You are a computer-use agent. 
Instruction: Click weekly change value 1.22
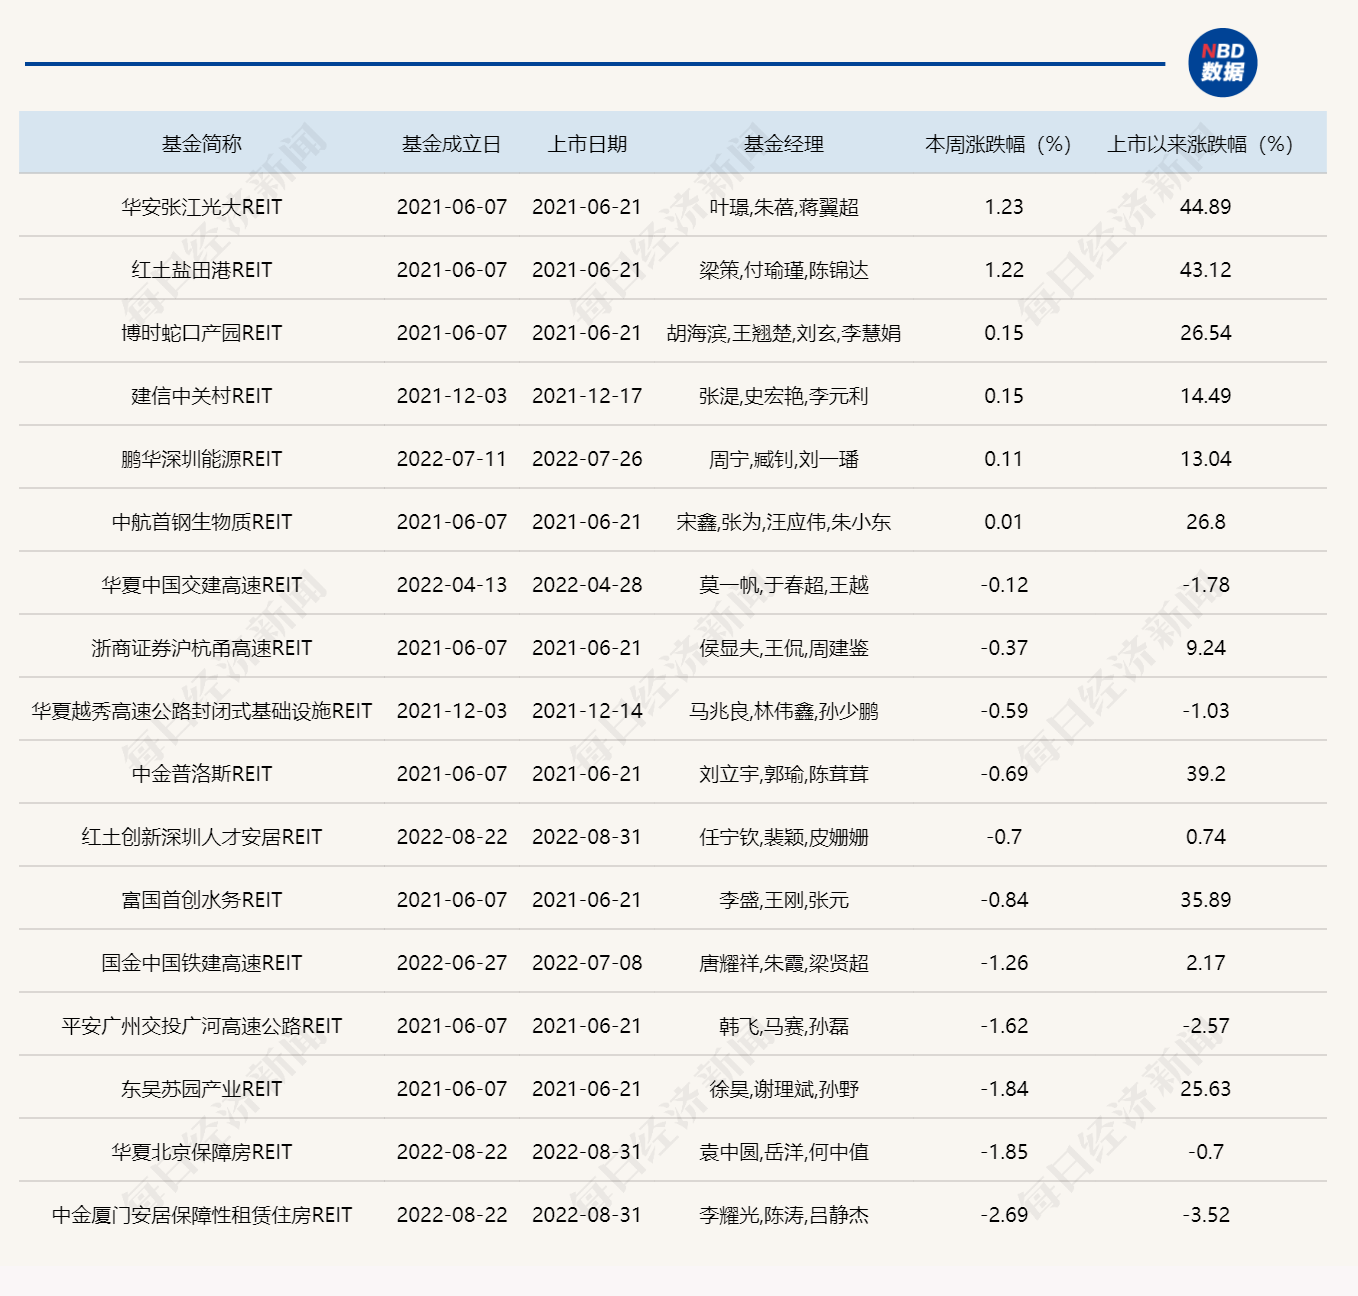coord(1004,270)
